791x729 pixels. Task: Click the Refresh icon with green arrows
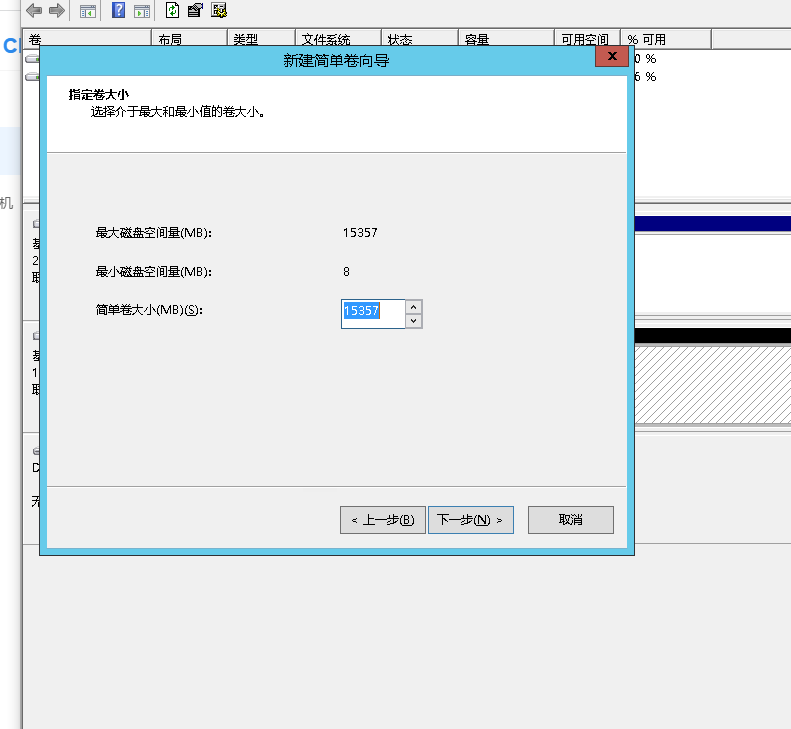(173, 11)
